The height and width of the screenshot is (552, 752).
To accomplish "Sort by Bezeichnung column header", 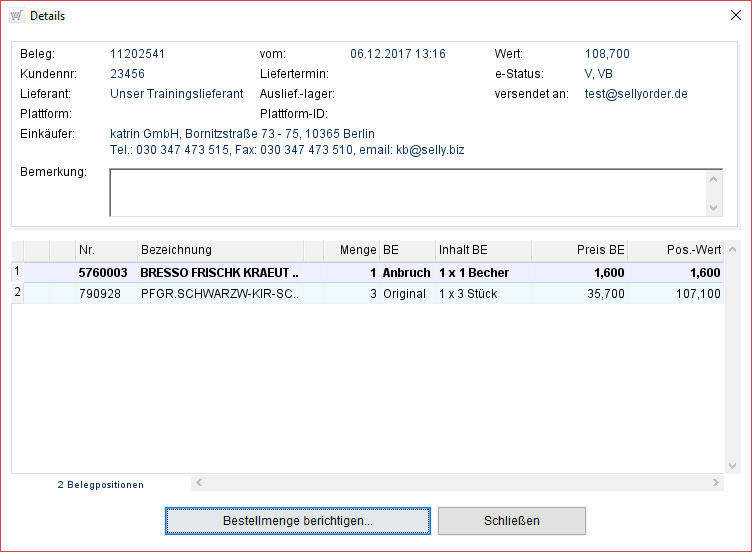I will tap(219, 250).
